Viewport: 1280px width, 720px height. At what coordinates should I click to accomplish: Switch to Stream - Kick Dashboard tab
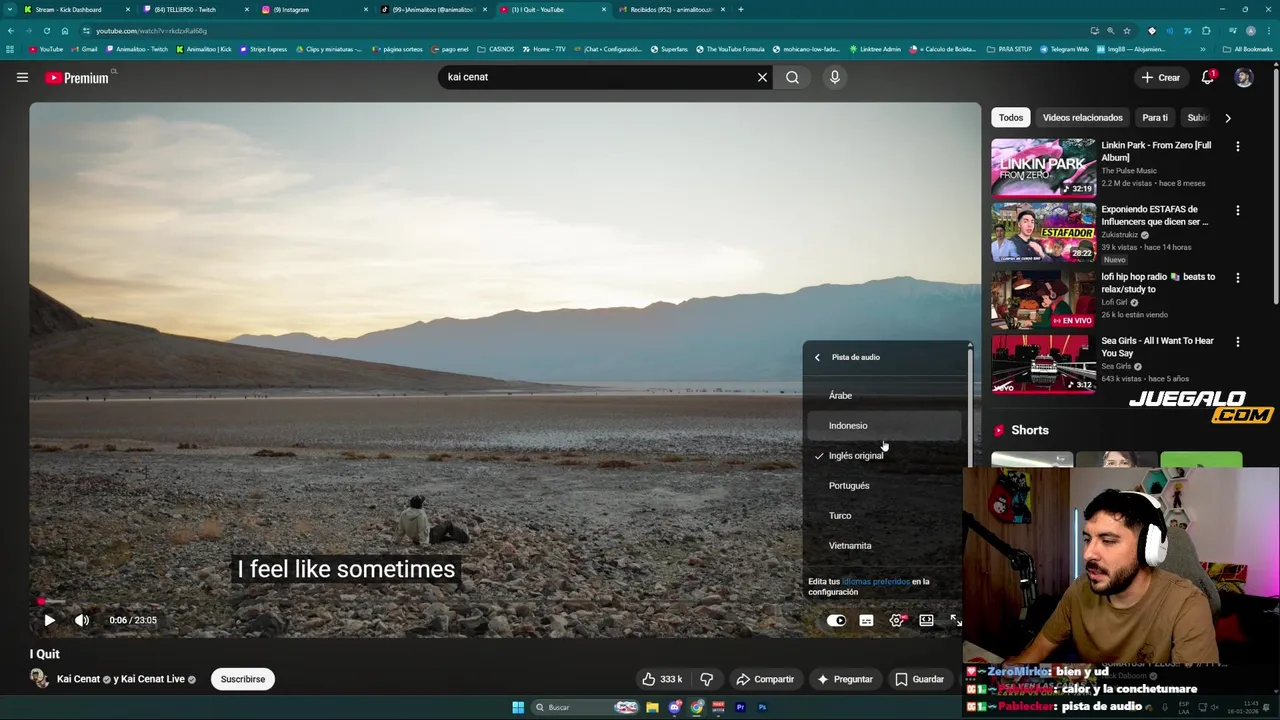(78, 9)
